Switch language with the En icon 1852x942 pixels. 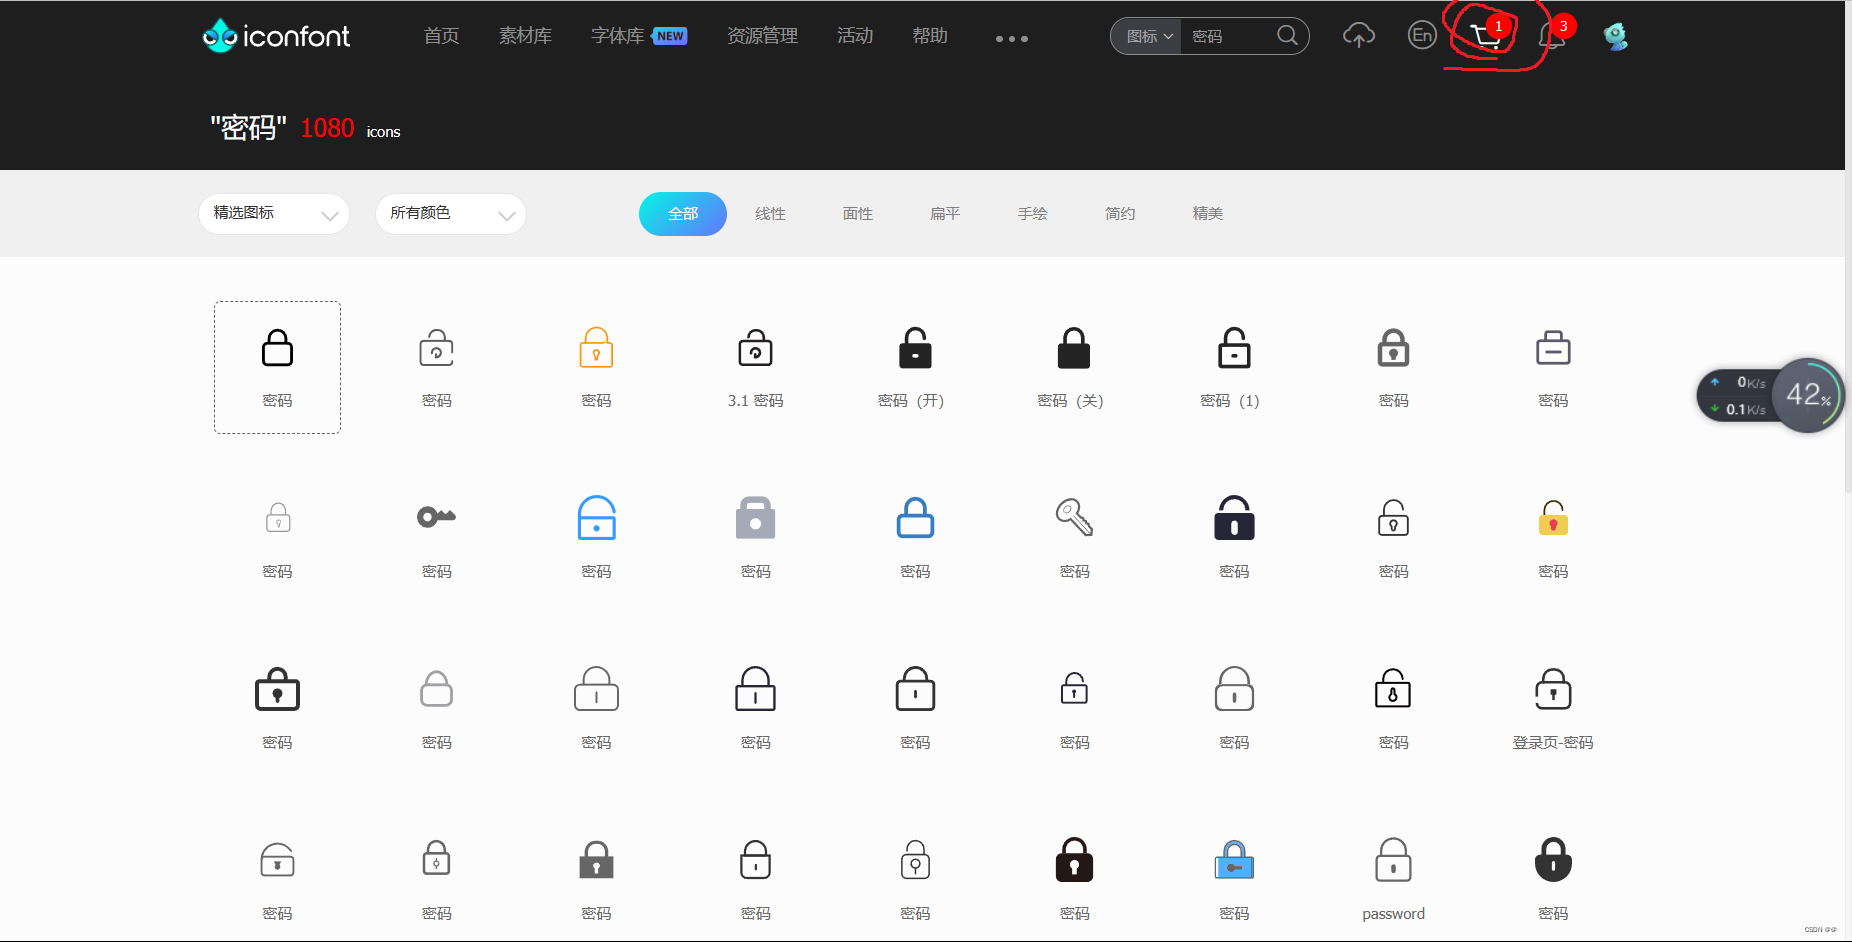(x=1422, y=36)
